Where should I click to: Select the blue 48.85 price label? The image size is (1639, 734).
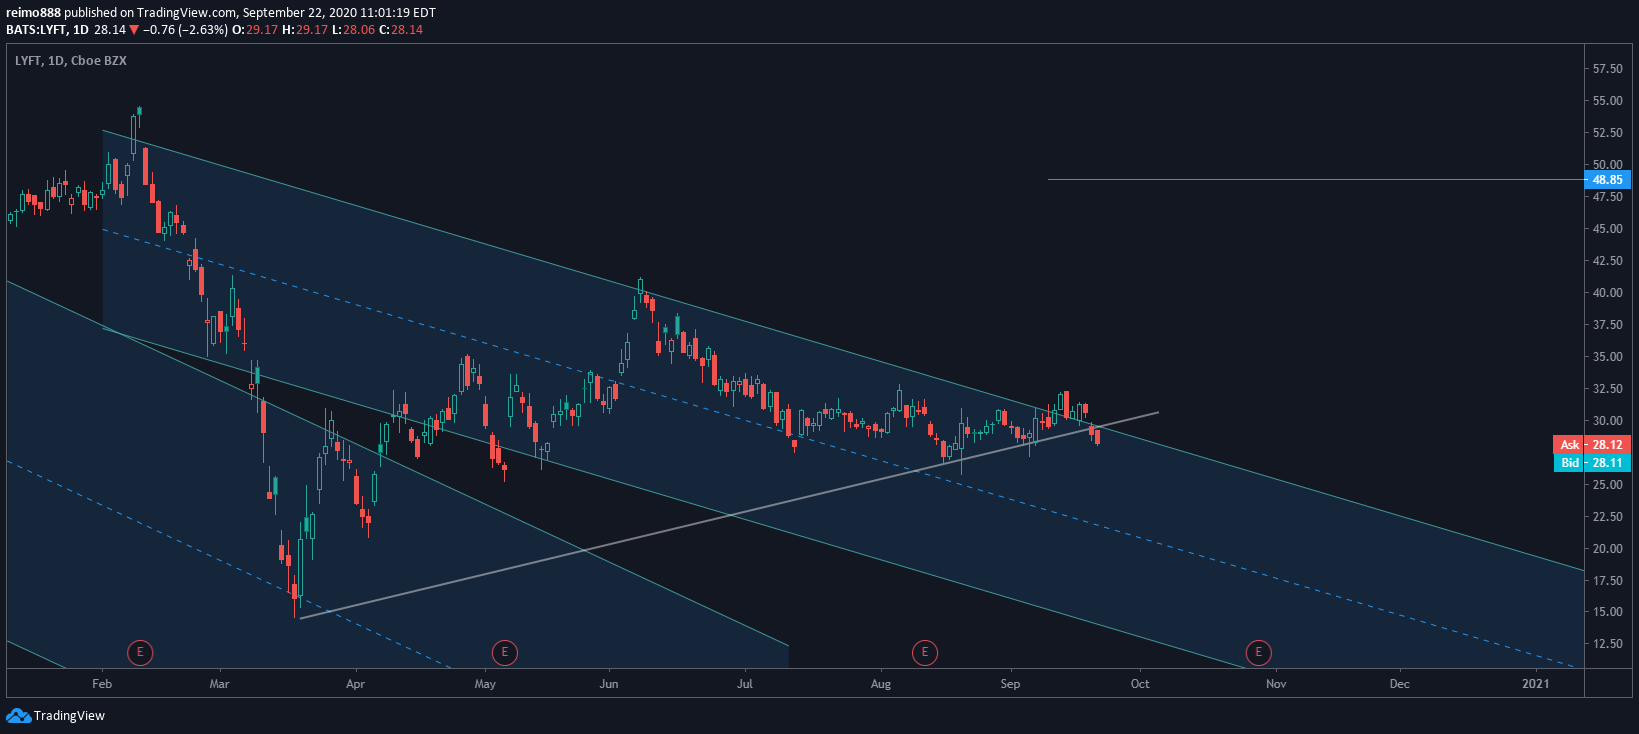1607,180
